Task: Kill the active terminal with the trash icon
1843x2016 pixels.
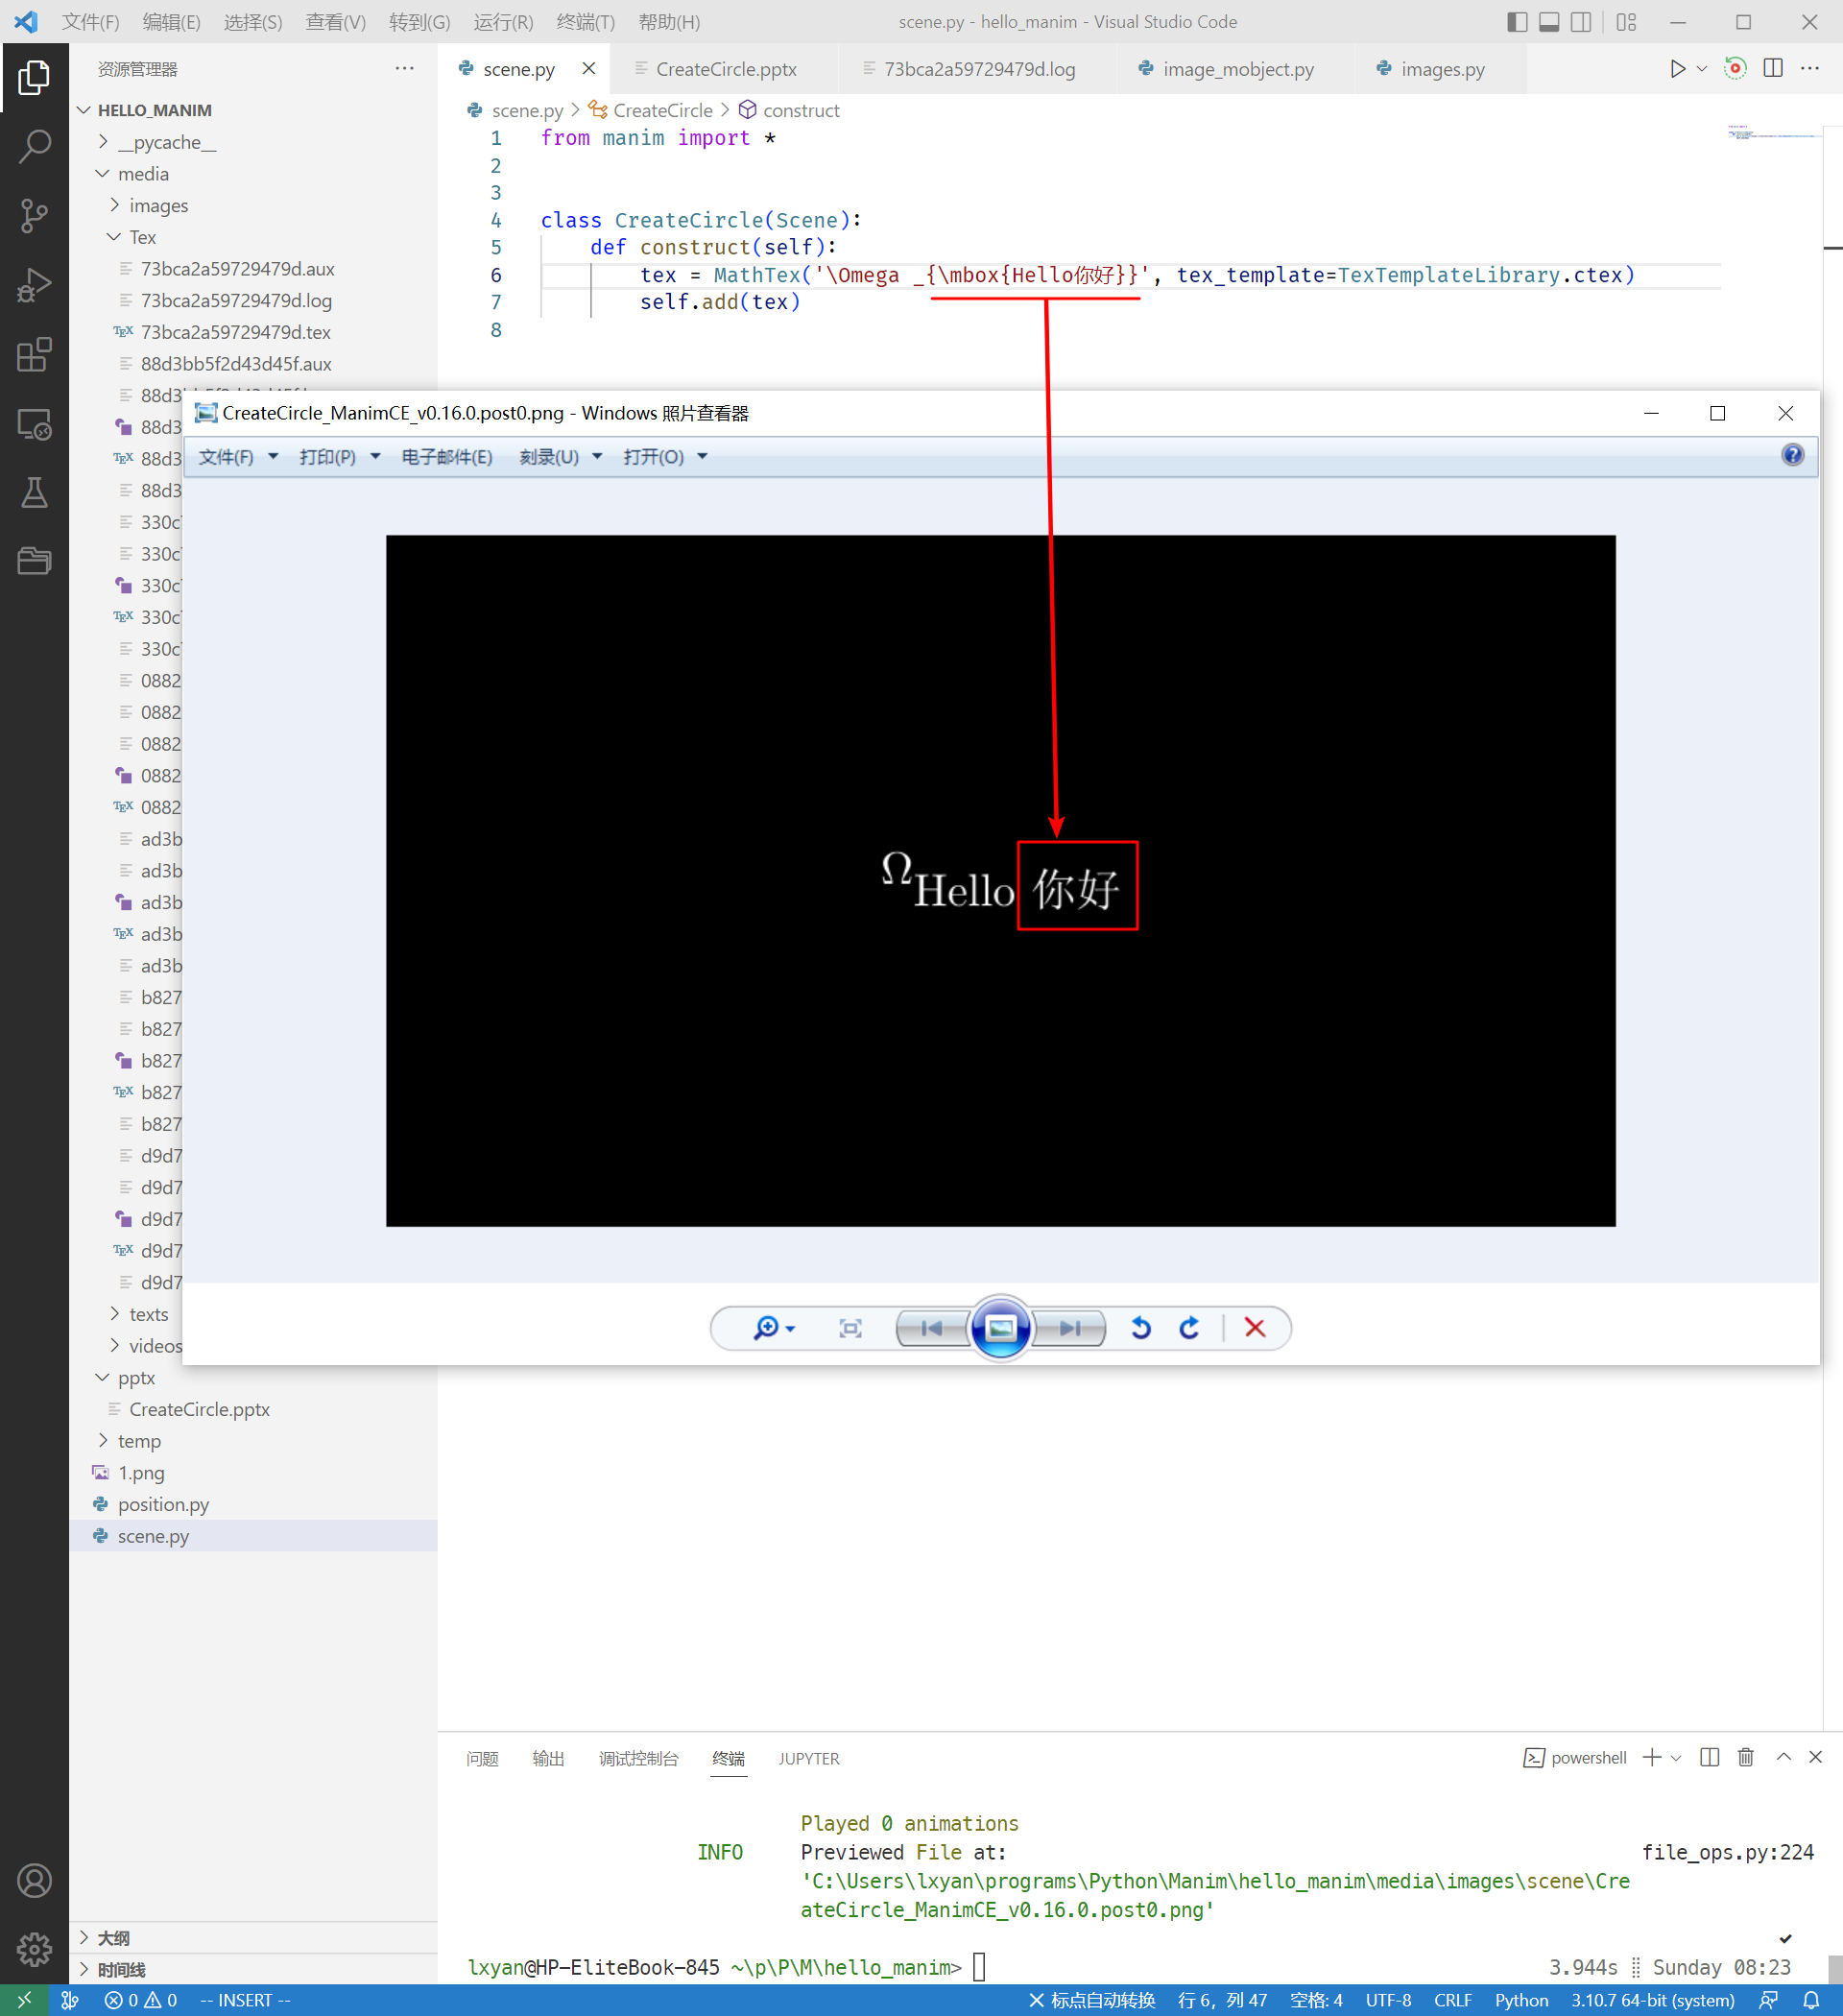Action: pyautogui.click(x=1746, y=1758)
